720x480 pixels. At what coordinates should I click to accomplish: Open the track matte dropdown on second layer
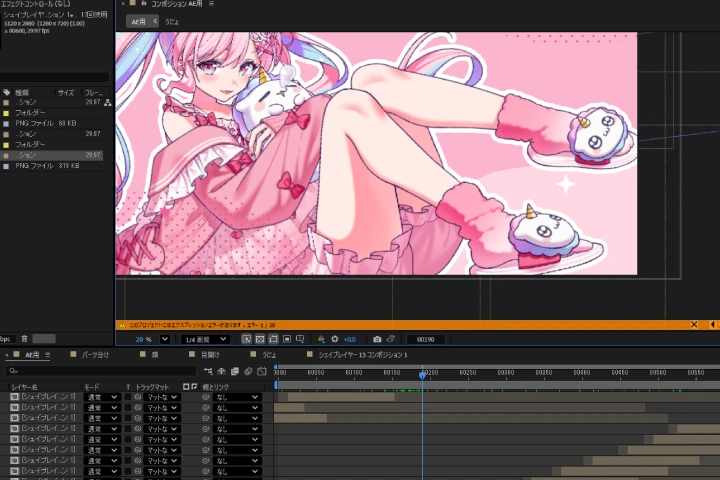pyautogui.click(x=162, y=407)
